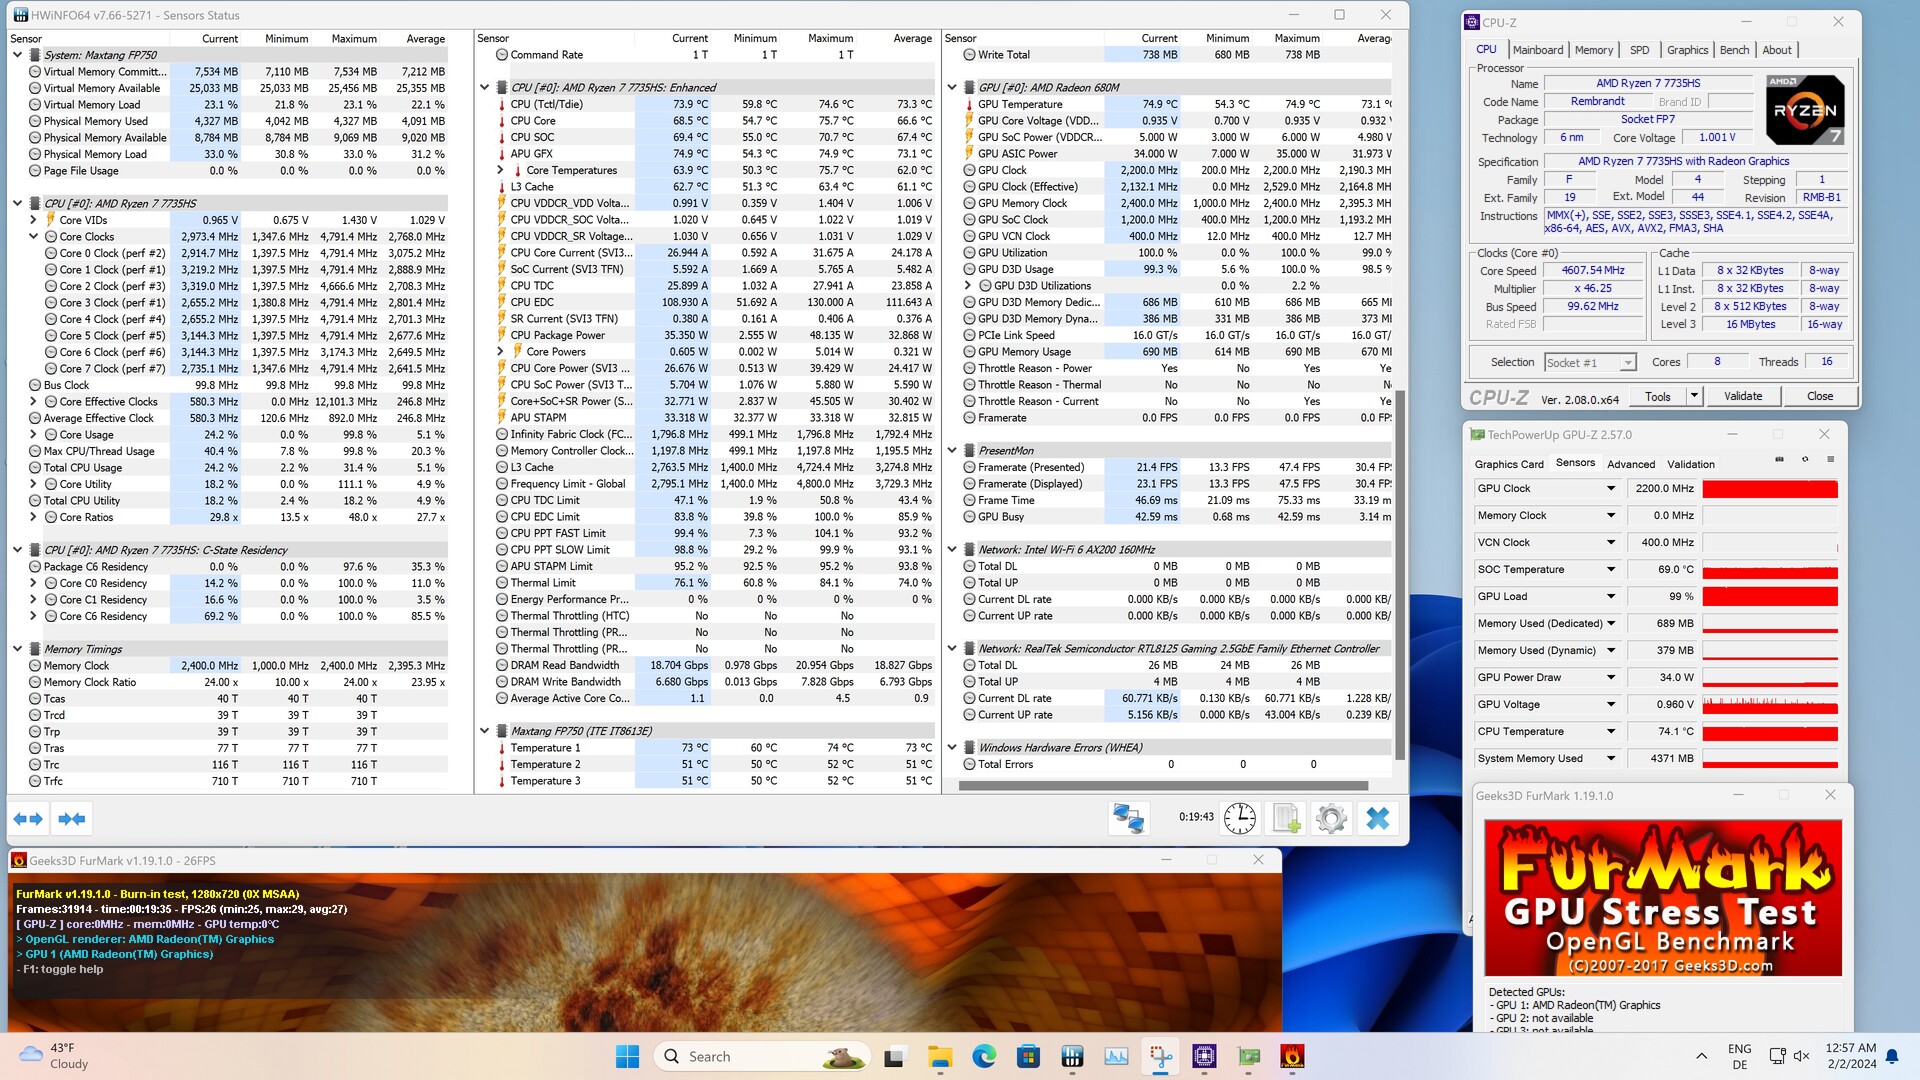This screenshot has height=1080, width=1920.
Task: Collapse the PresentMon sensor group
Action: 952,451
